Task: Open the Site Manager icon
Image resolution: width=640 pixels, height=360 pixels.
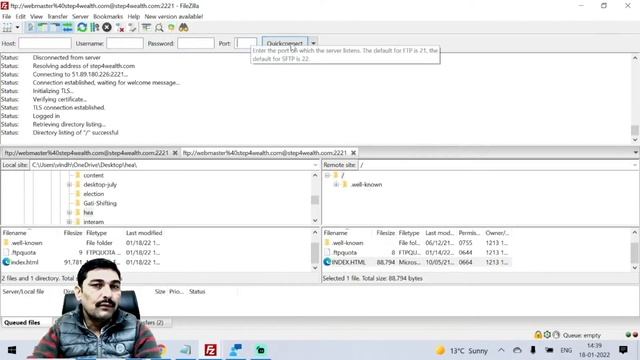Action: click(7, 27)
